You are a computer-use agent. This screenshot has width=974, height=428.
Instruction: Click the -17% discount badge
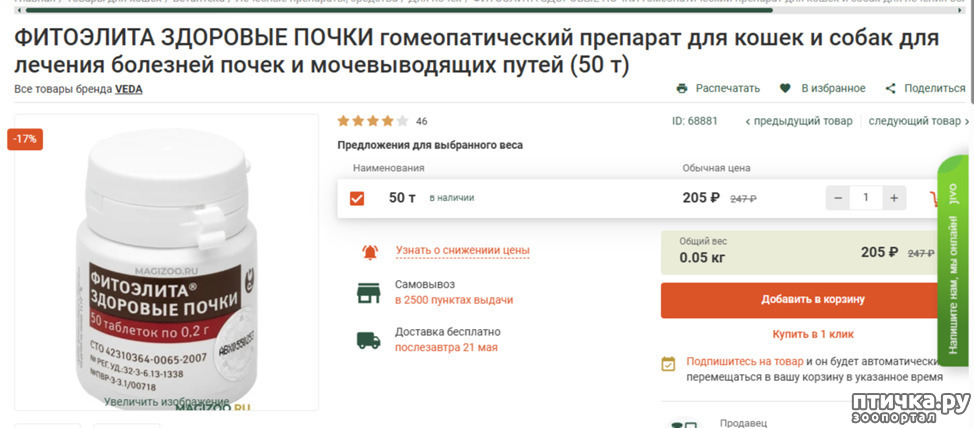click(25, 139)
